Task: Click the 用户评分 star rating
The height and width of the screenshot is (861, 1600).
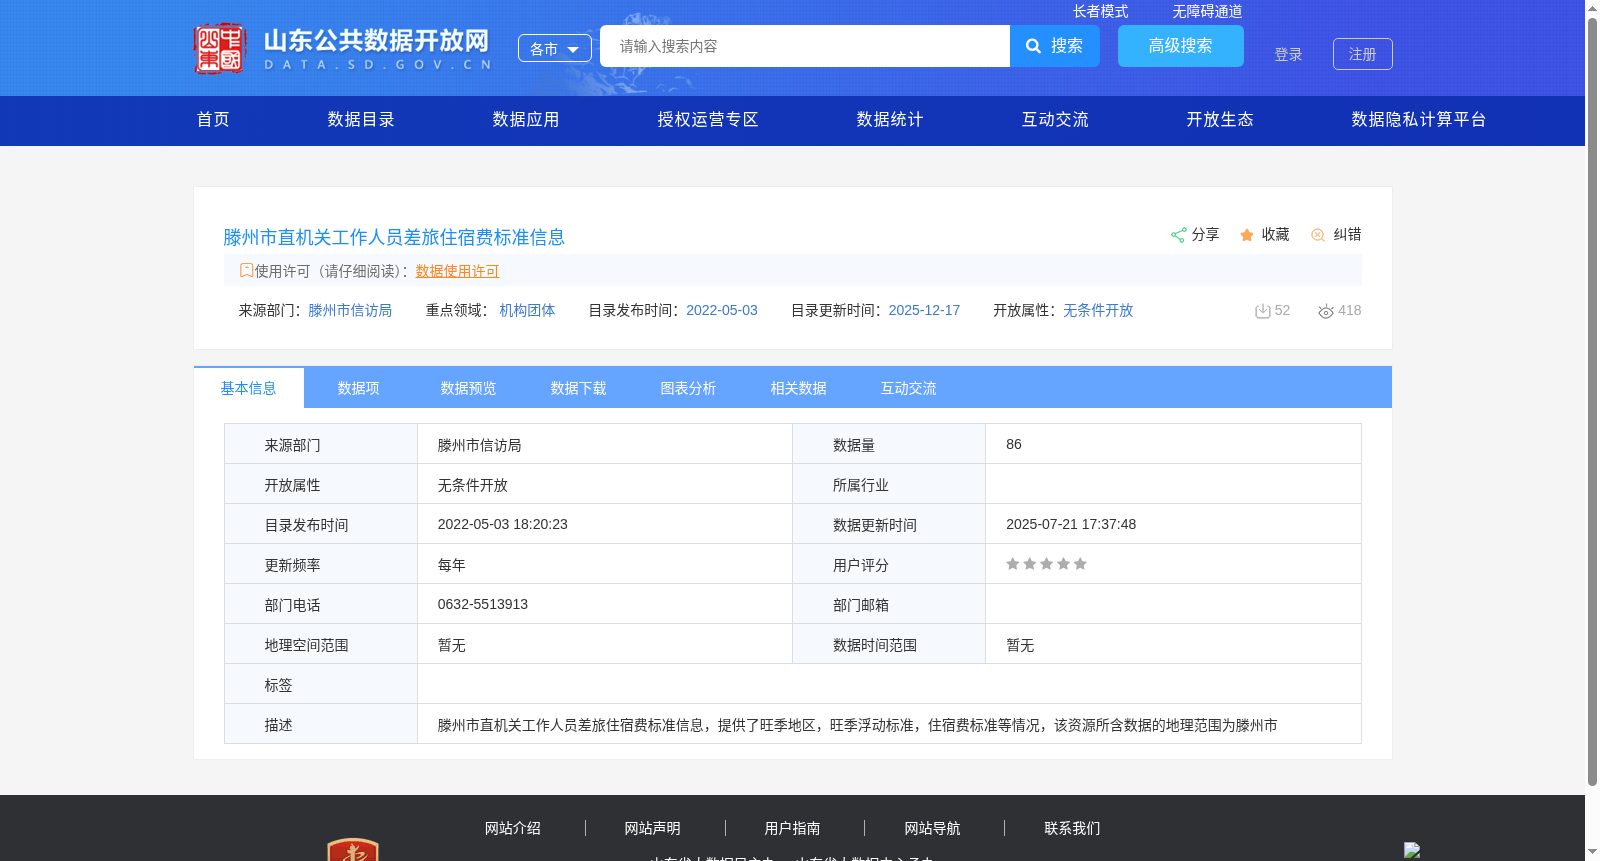Action: [1046, 564]
